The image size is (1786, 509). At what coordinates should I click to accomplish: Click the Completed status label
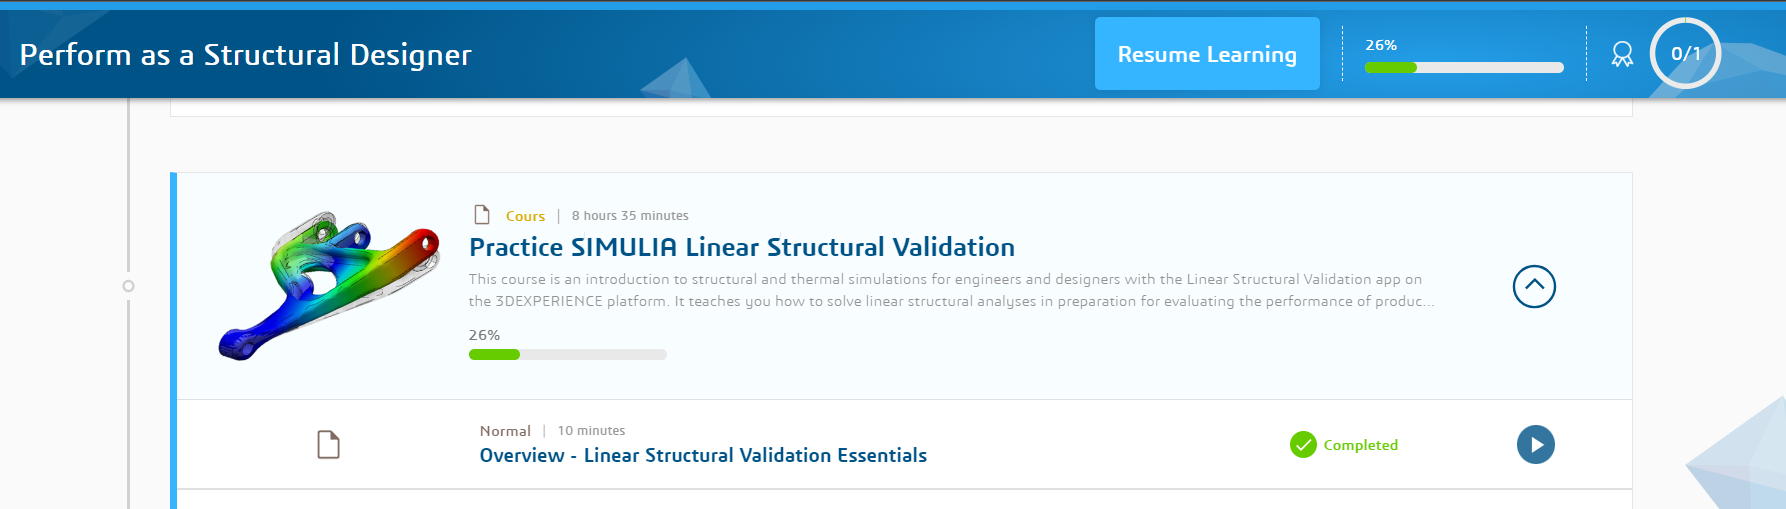pyautogui.click(x=1360, y=445)
